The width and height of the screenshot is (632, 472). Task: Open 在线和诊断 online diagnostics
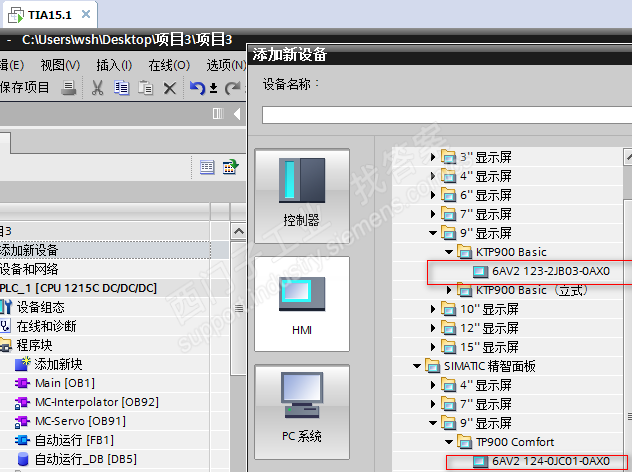tap(46, 326)
